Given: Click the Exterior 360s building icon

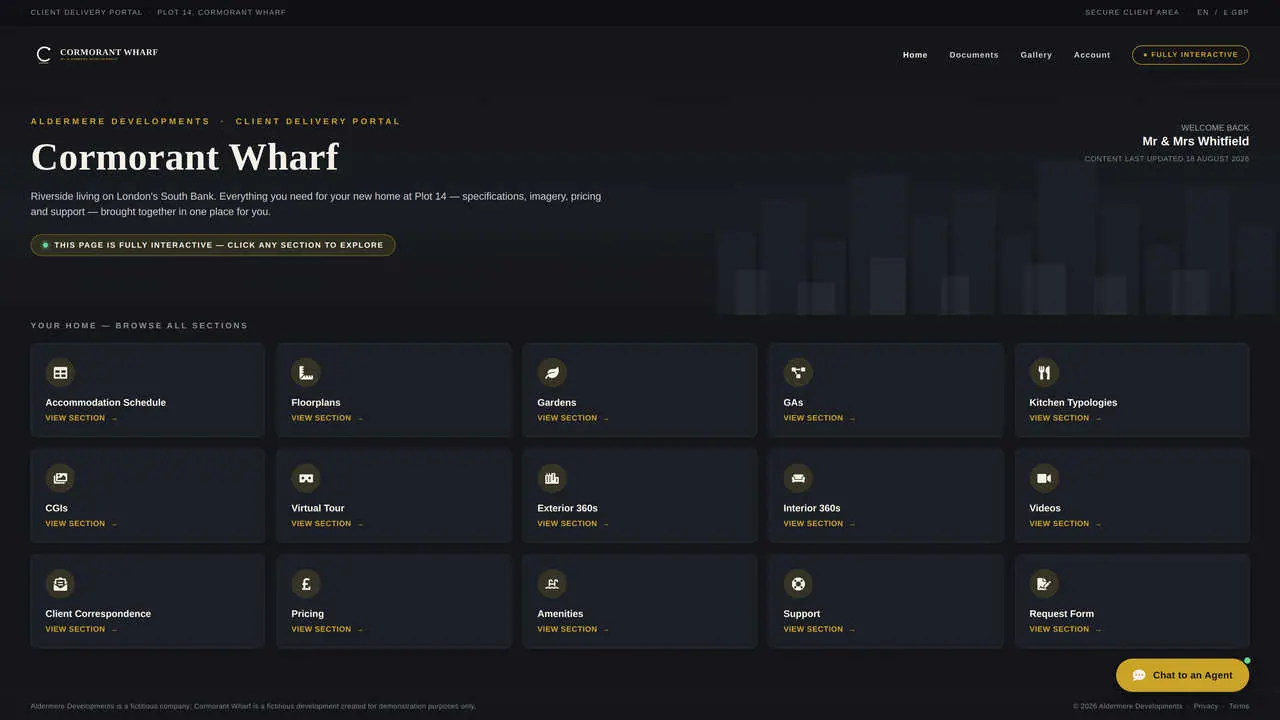Looking at the screenshot, I should (x=552, y=478).
